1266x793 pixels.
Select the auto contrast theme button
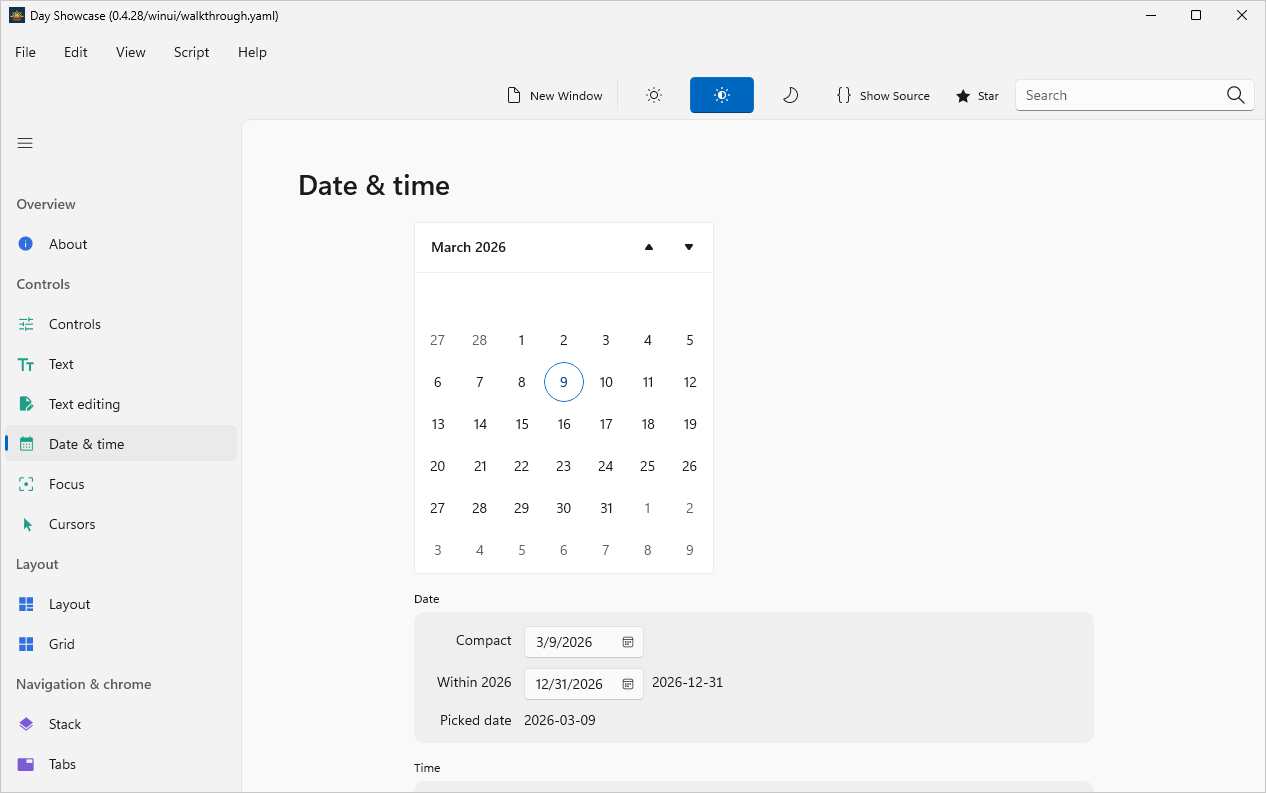tap(722, 95)
